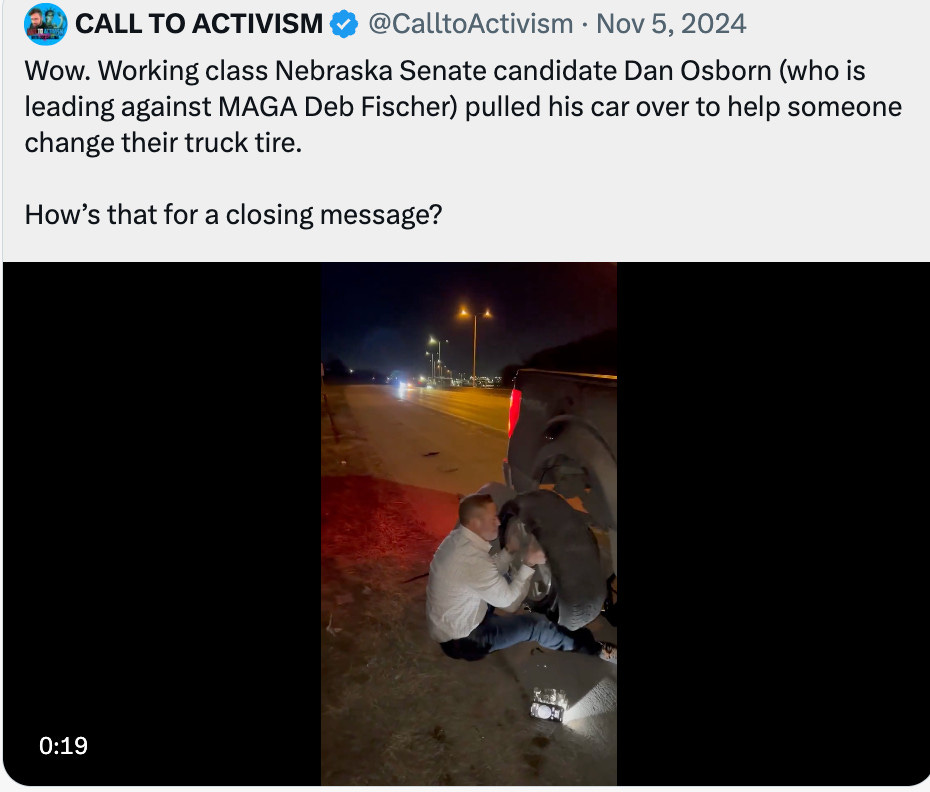
Task: Click the red truck tail light in video
Action: (514, 412)
